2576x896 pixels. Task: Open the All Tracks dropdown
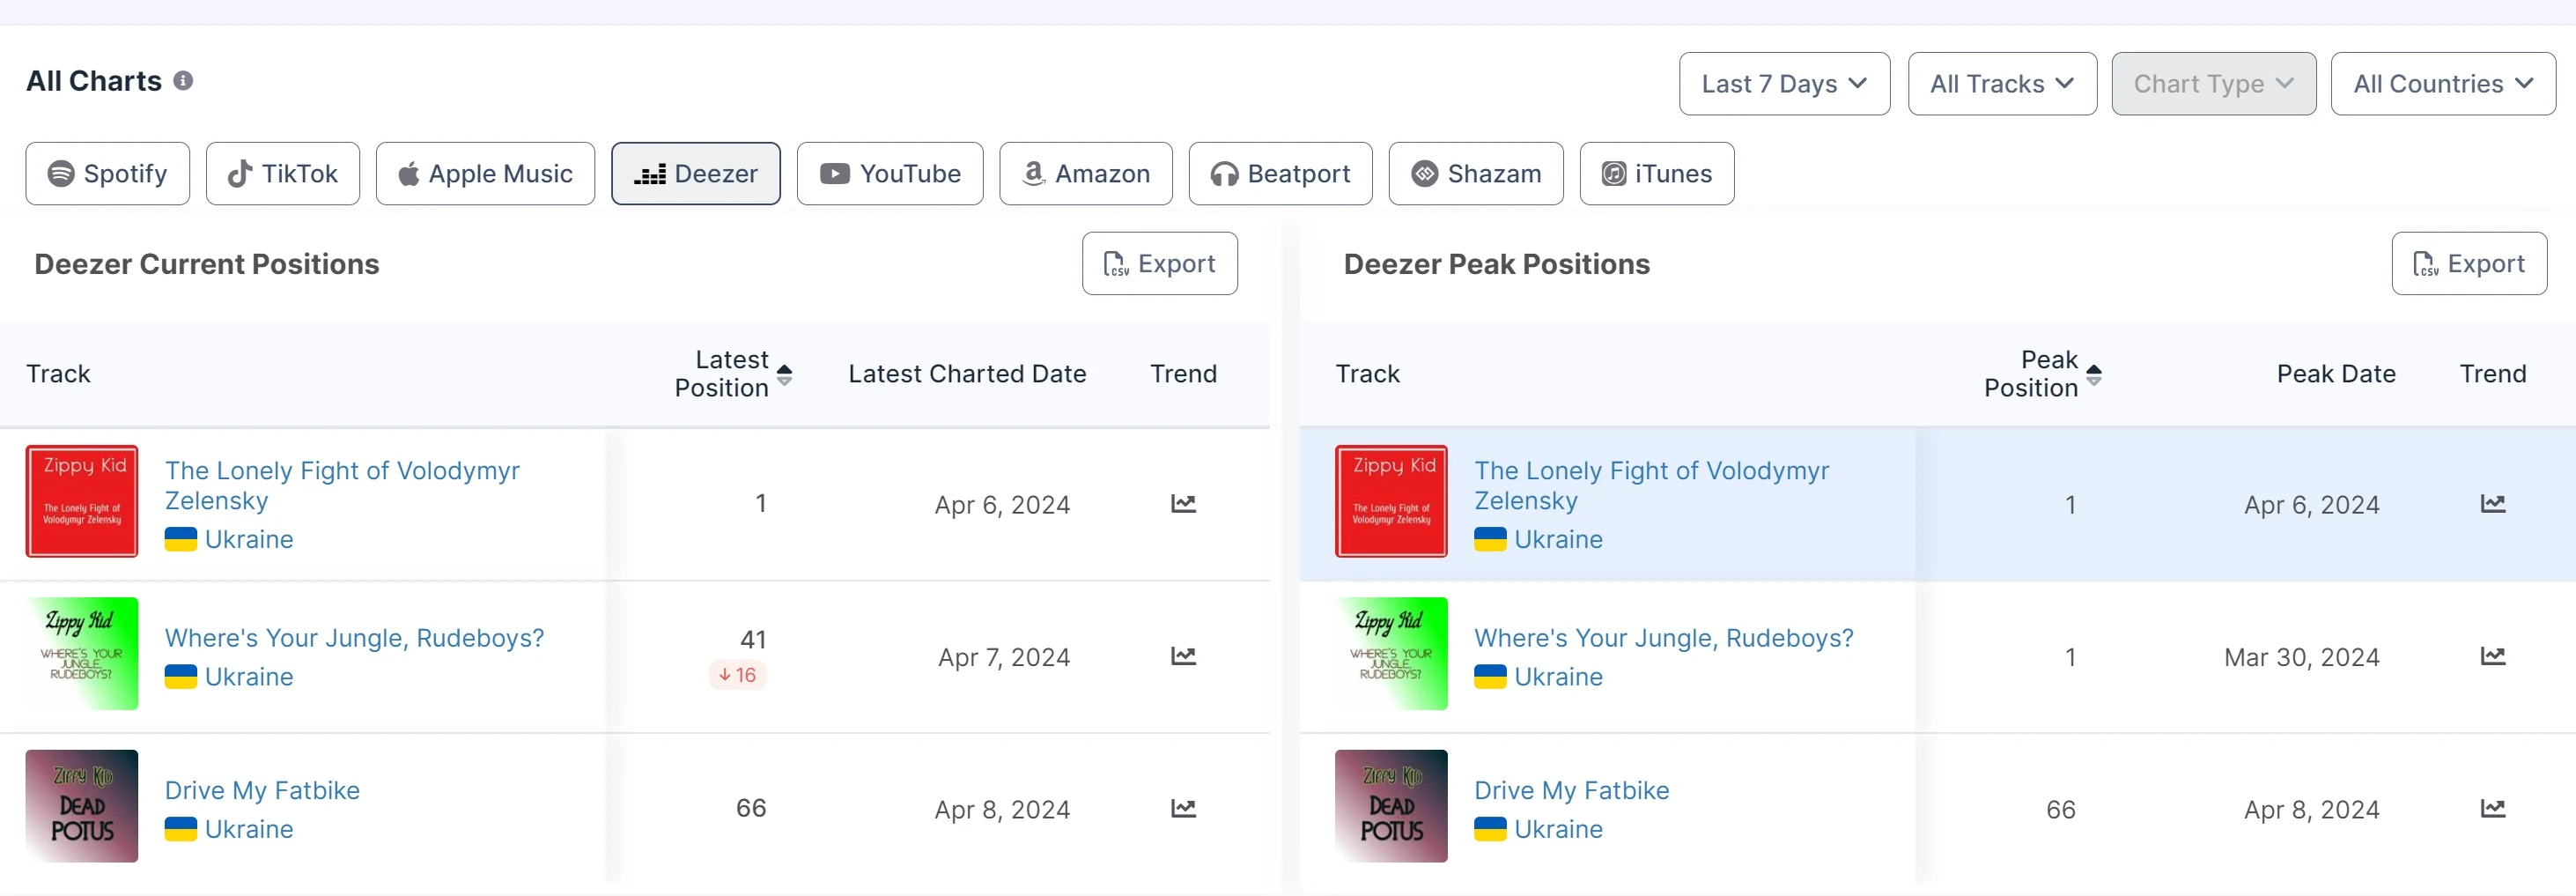(x=2001, y=84)
